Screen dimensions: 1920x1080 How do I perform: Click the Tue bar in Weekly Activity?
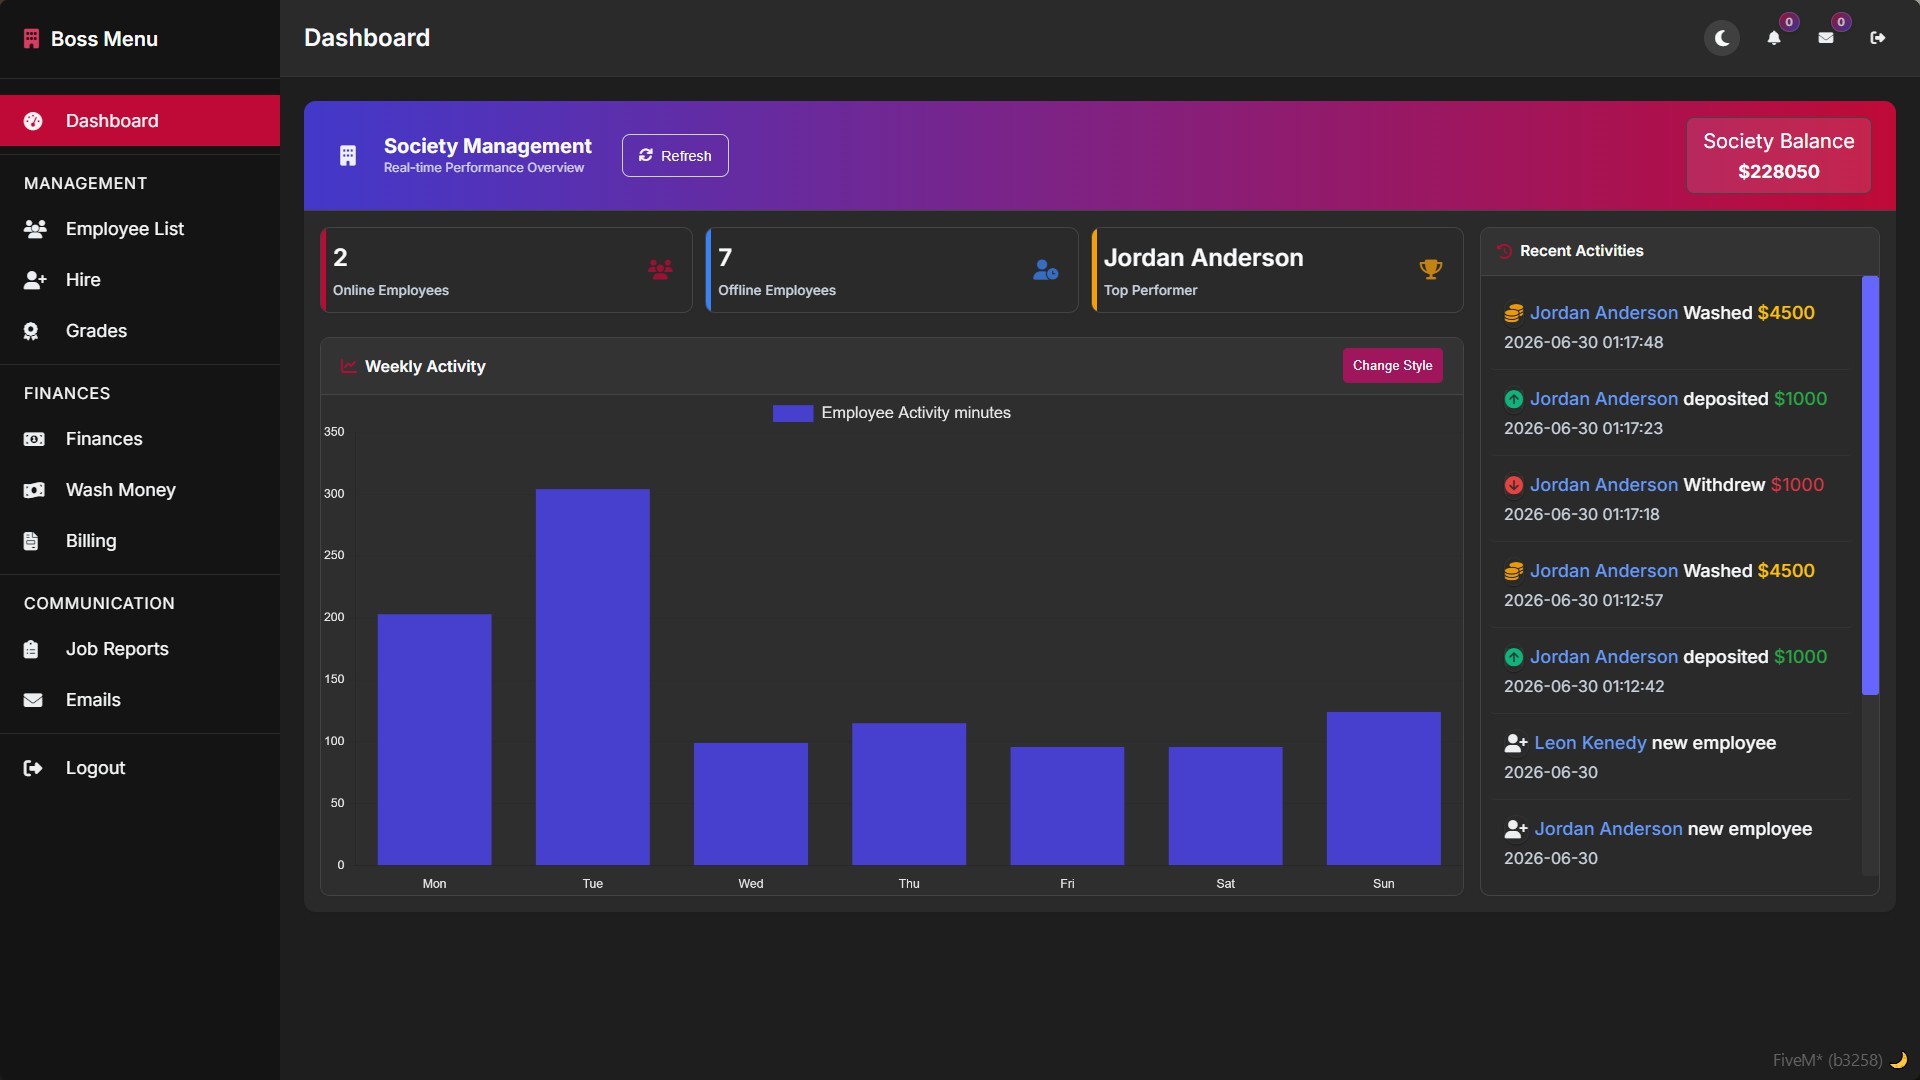[x=593, y=677]
